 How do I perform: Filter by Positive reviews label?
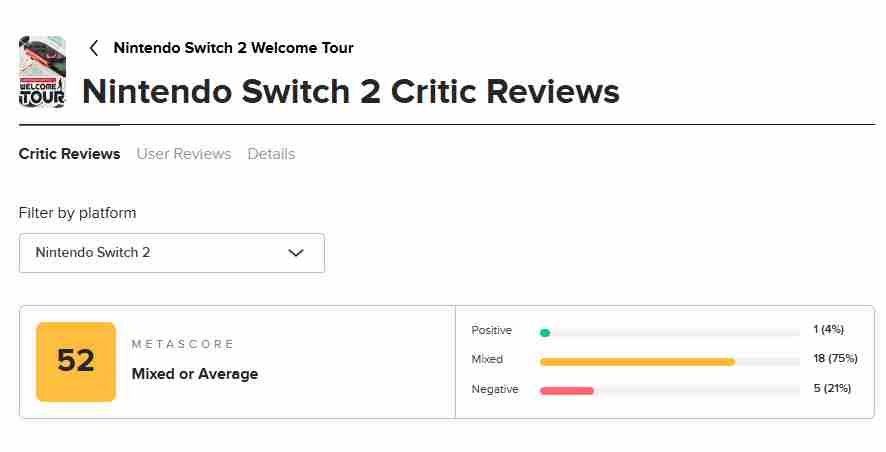click(491, 331)
